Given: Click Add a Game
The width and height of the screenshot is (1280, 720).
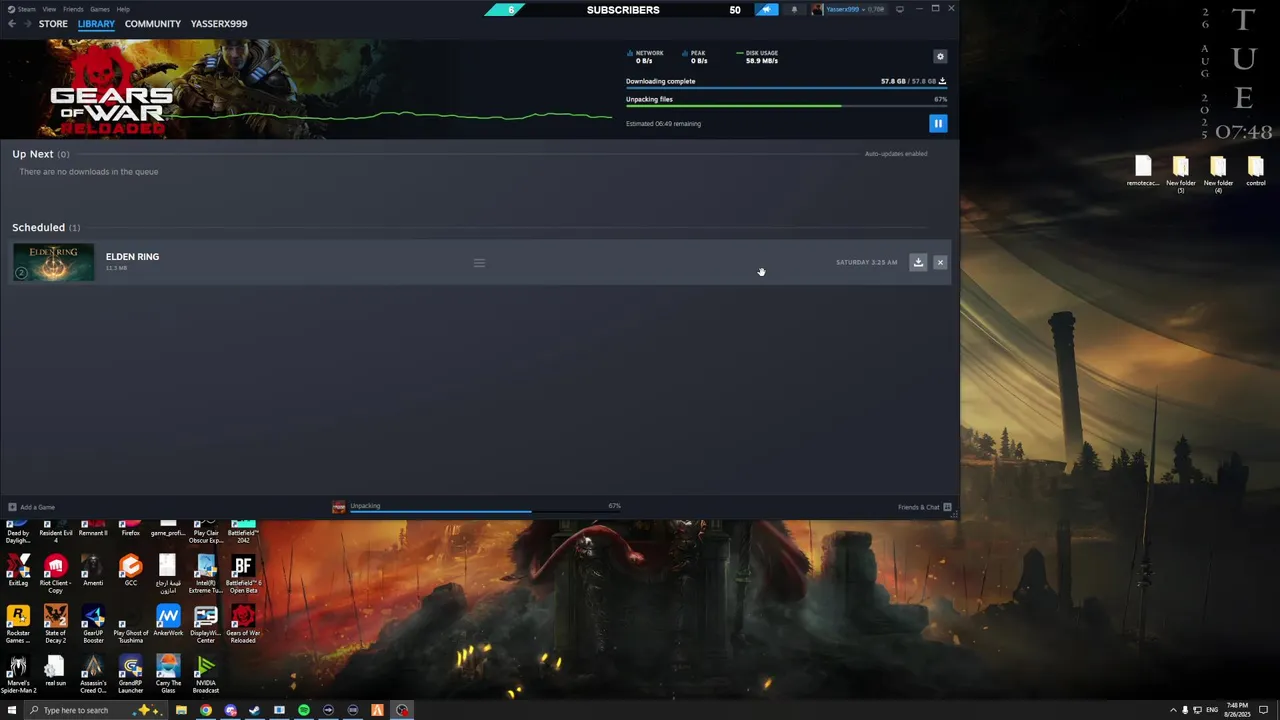Looking at the screenshot, I should click(31, 507).
